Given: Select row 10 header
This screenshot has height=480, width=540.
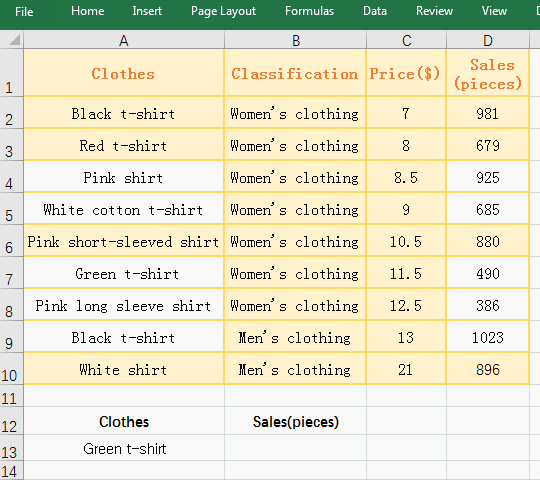Looking at the screenshot, I should point(12,369).
